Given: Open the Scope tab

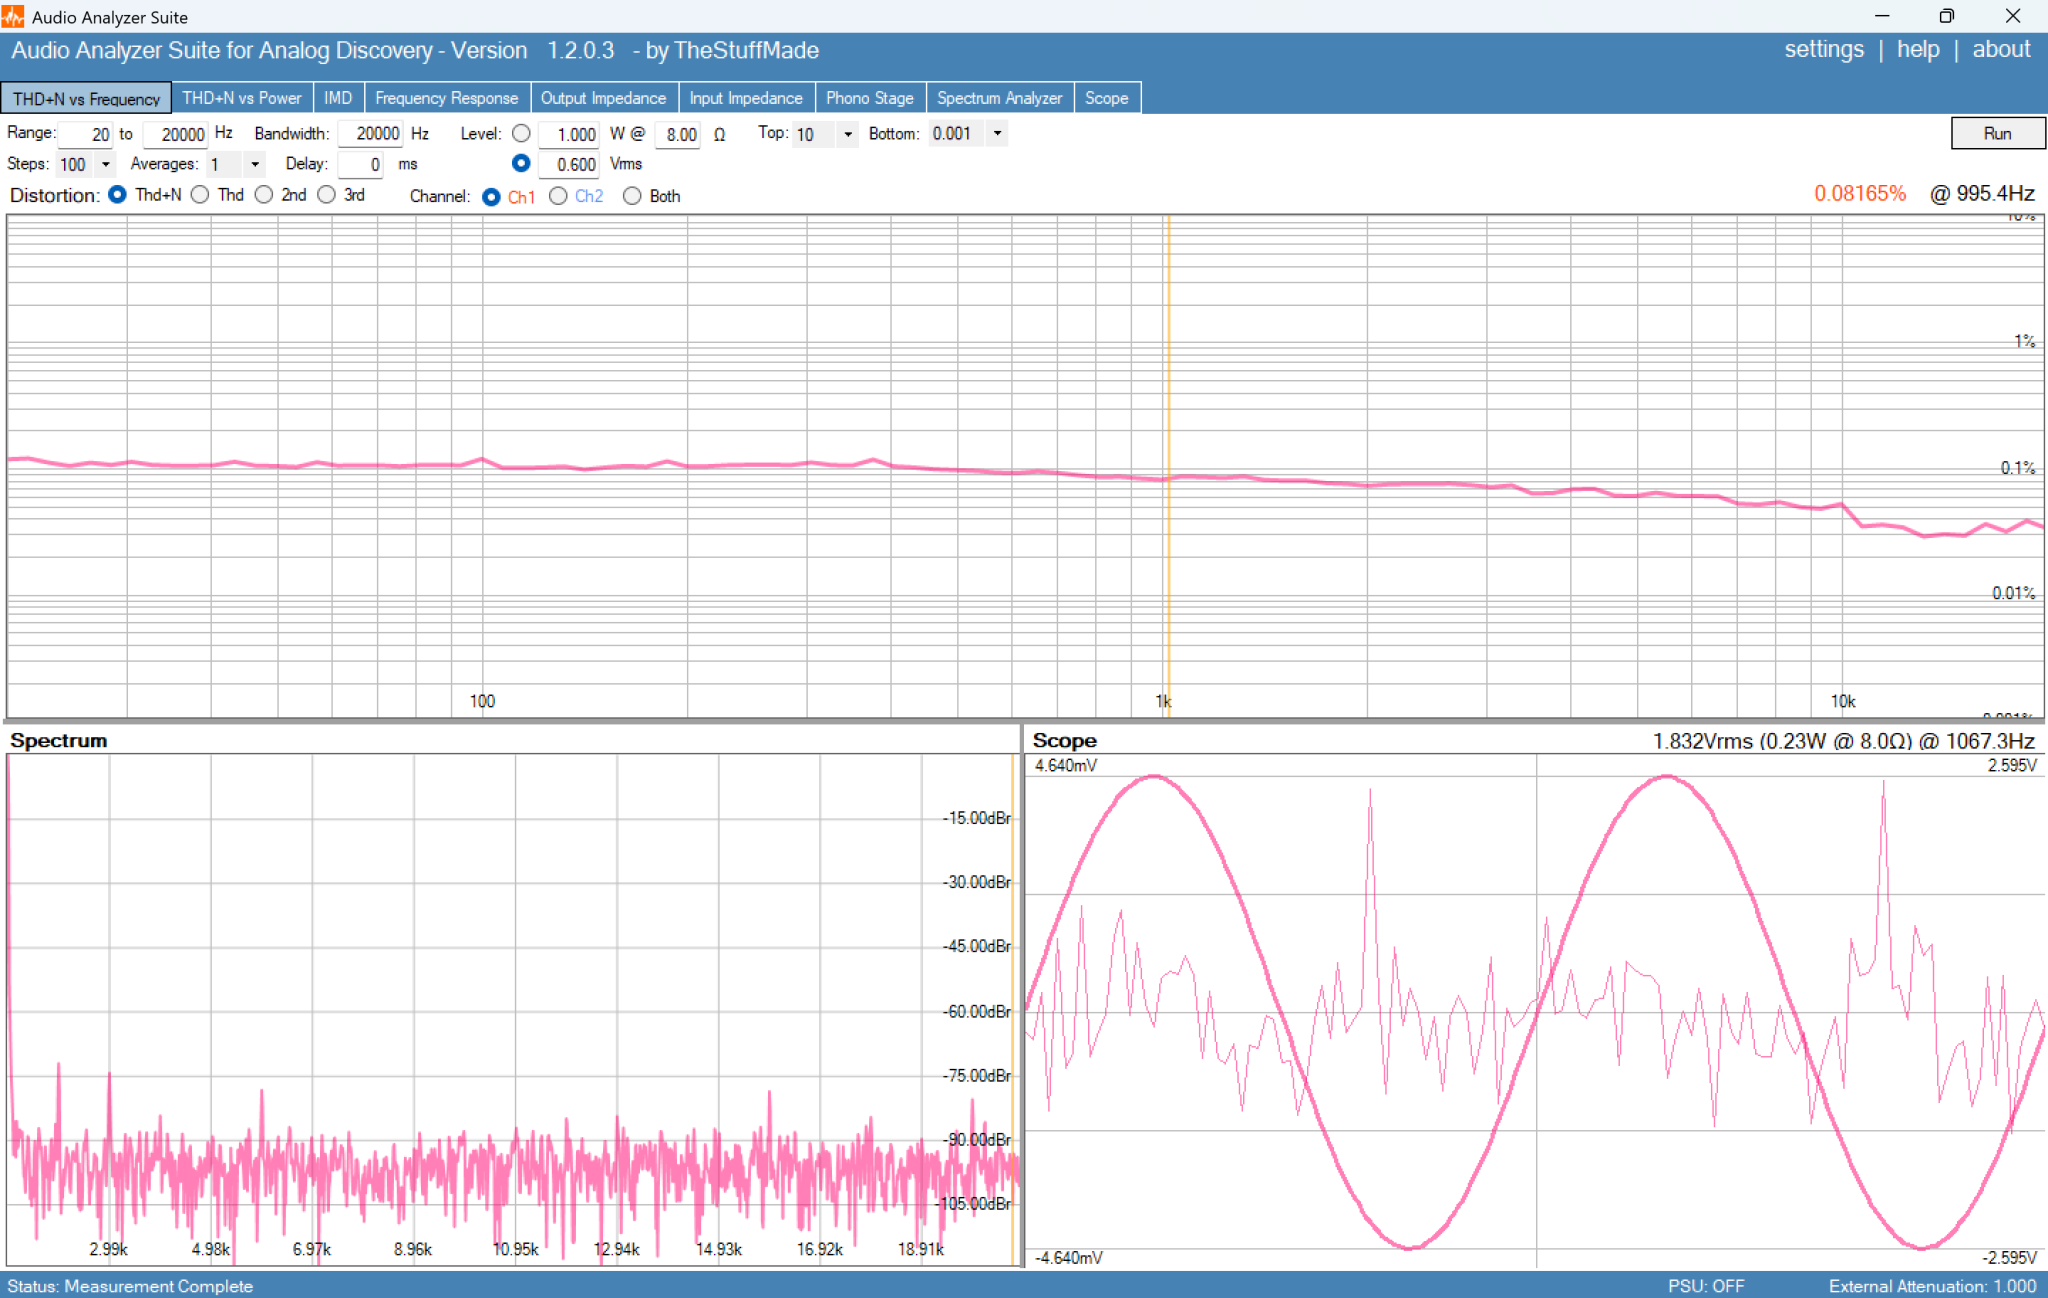Looking at the screenshot, I should [x=1107, y=98].
